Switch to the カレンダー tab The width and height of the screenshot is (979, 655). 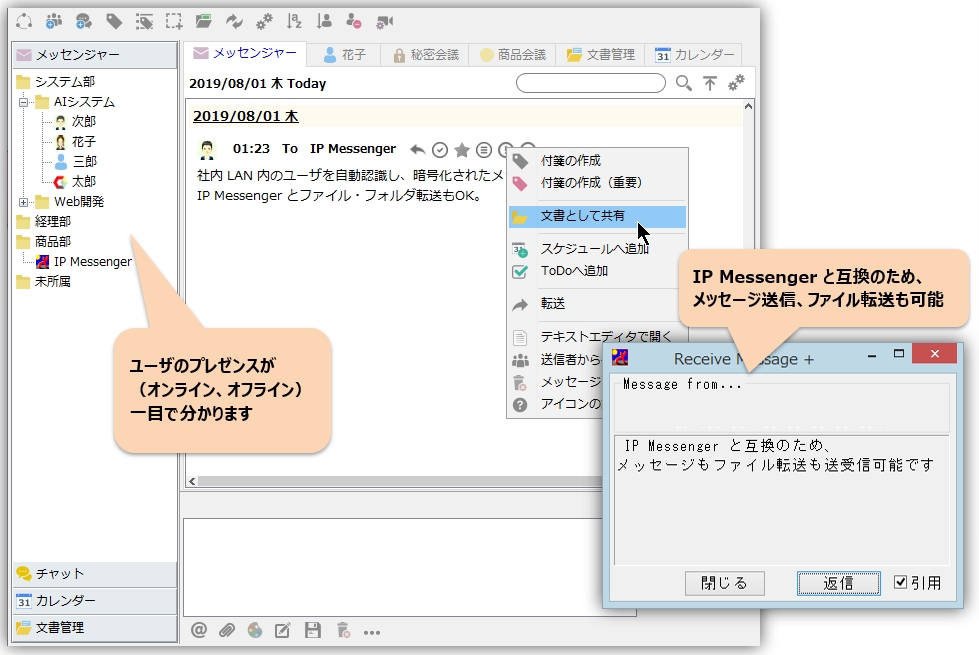click(x=694, y=55)
